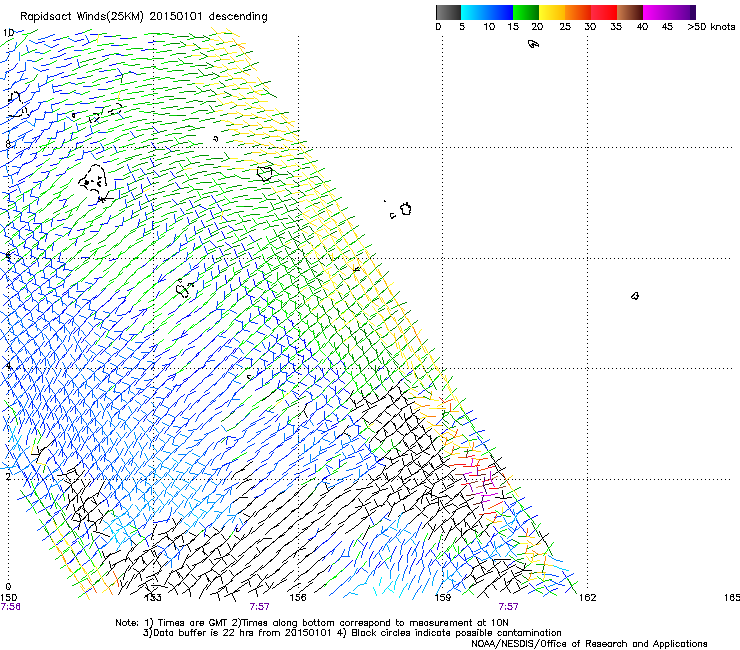
Task: Click the green 15-20 knots legend band
Action: 526,12
